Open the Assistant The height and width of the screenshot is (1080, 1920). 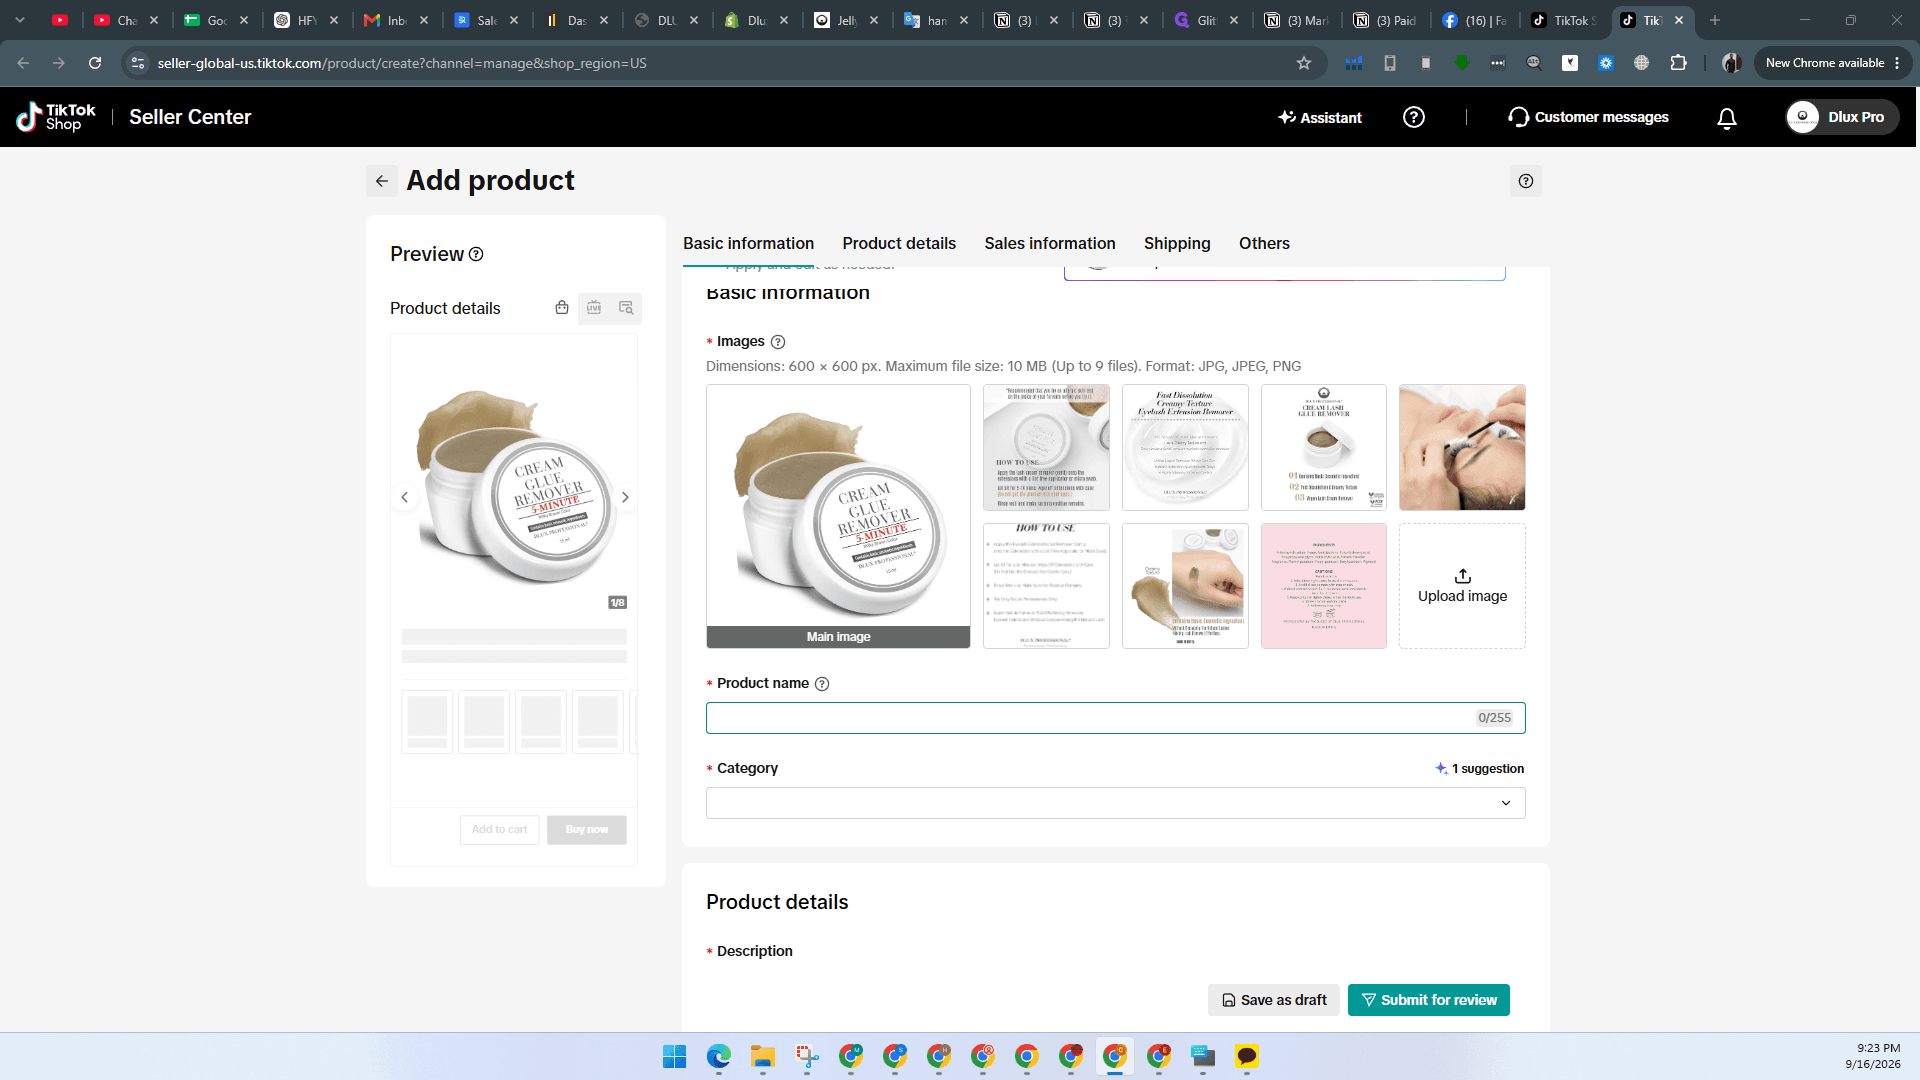click(1319, 118)
